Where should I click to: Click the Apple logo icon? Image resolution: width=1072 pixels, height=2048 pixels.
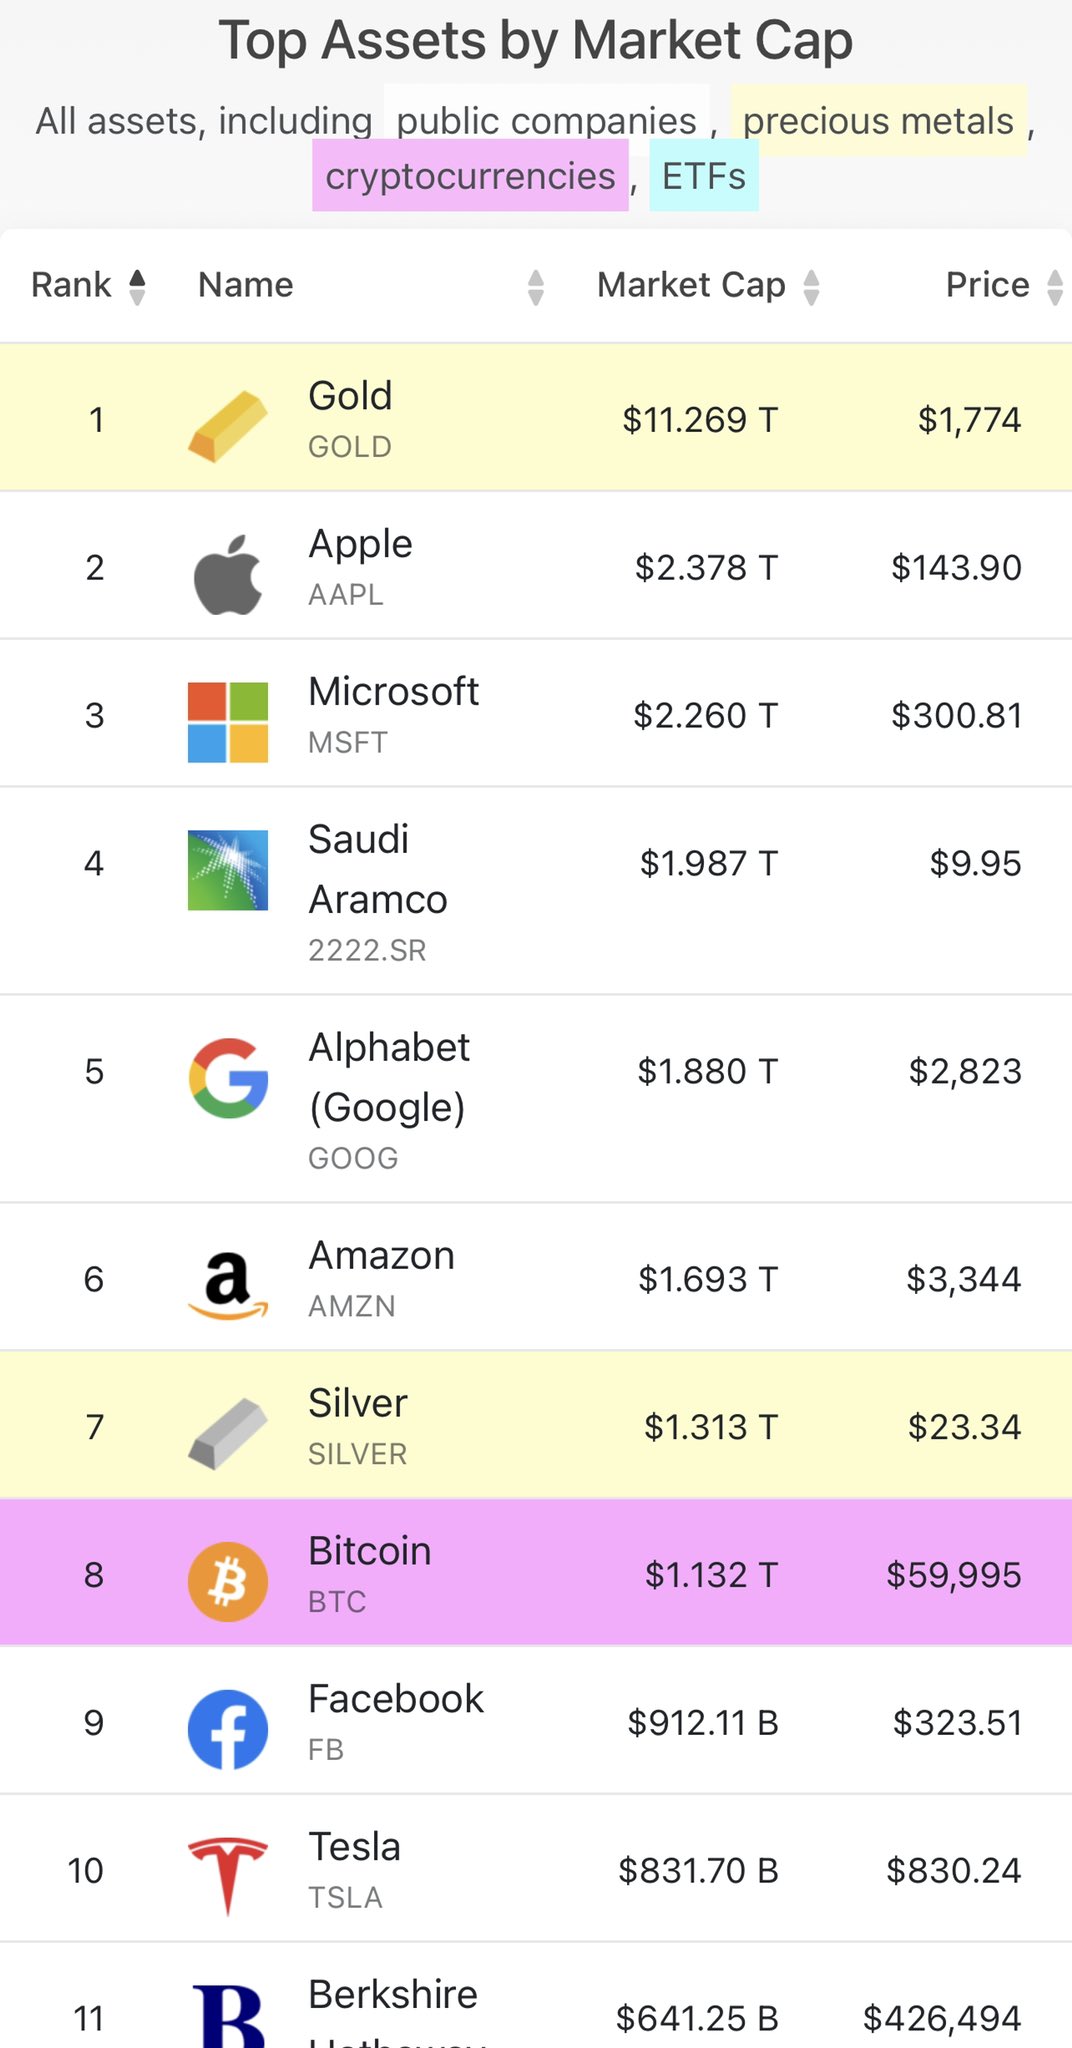tap(228, 574)
